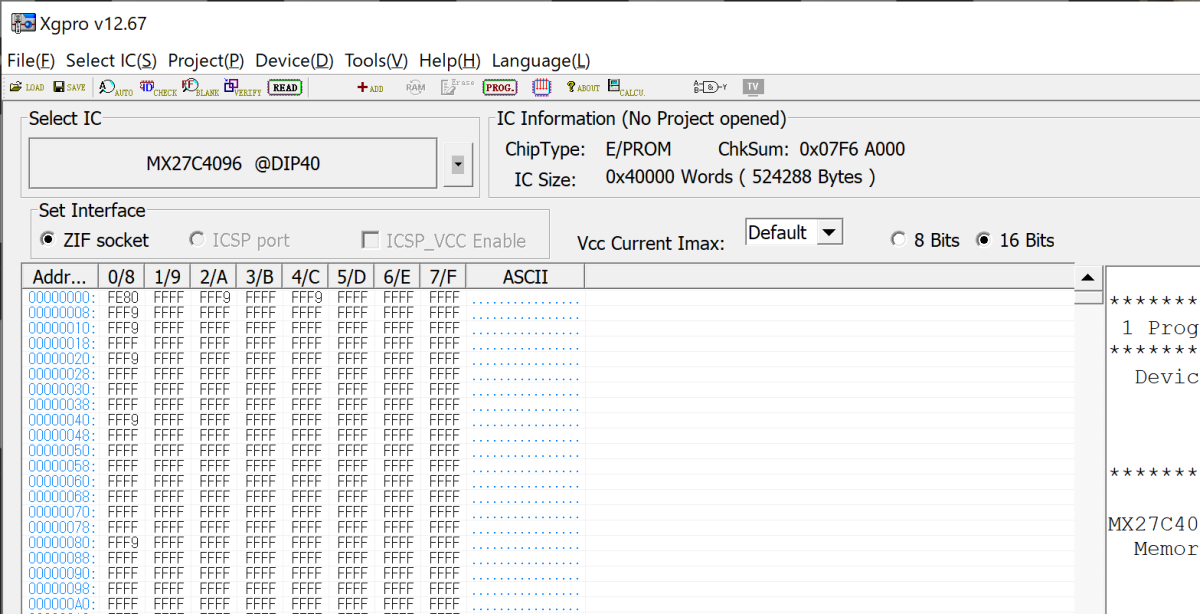Image resolution: width=1200 pixels, height=614 pixels.
Task: Click the MX27C4096 @DIP40 chip select button
Action: [x=233, y=163]
